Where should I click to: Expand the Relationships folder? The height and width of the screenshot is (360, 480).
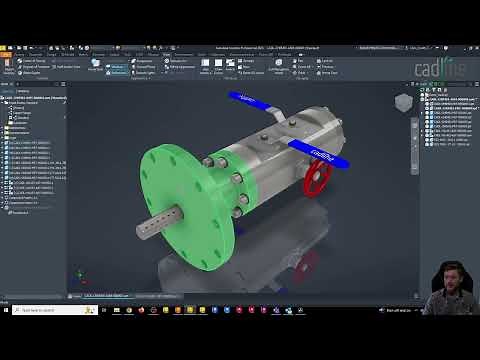pyautogui.click(x=2, y=128)
